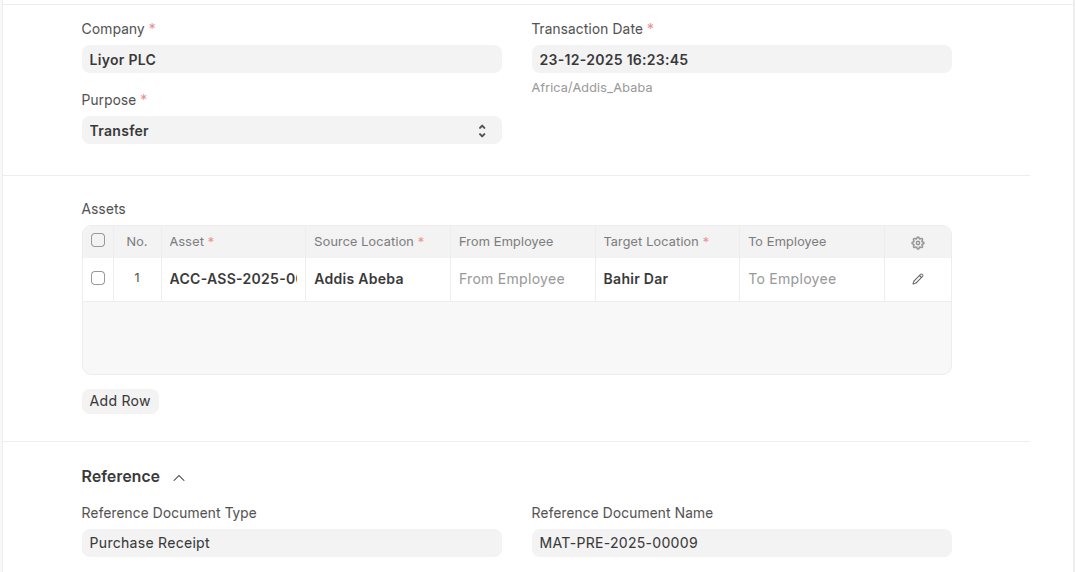
Task: Click the Source Location cell Addis Abeba
Action: click(x=377, y=279)
